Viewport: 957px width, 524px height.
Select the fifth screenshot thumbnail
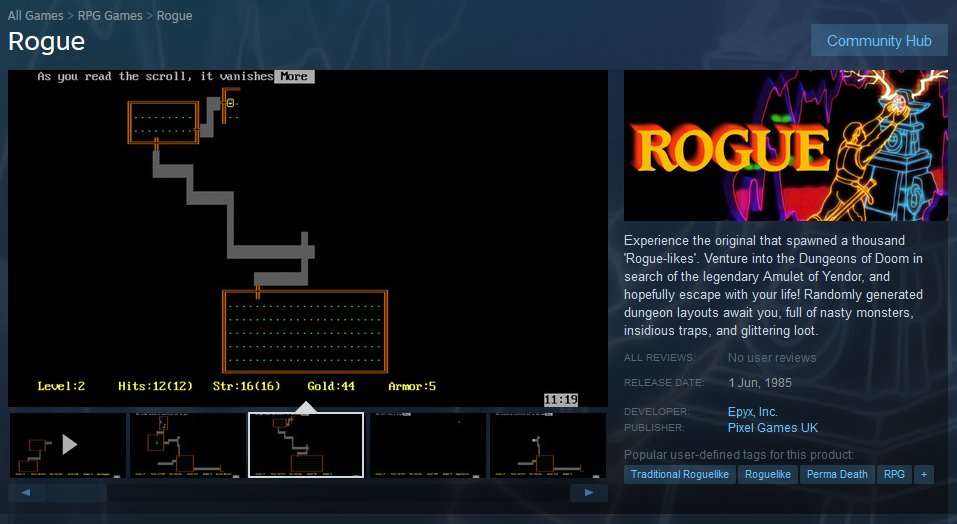tap(548, 445)
